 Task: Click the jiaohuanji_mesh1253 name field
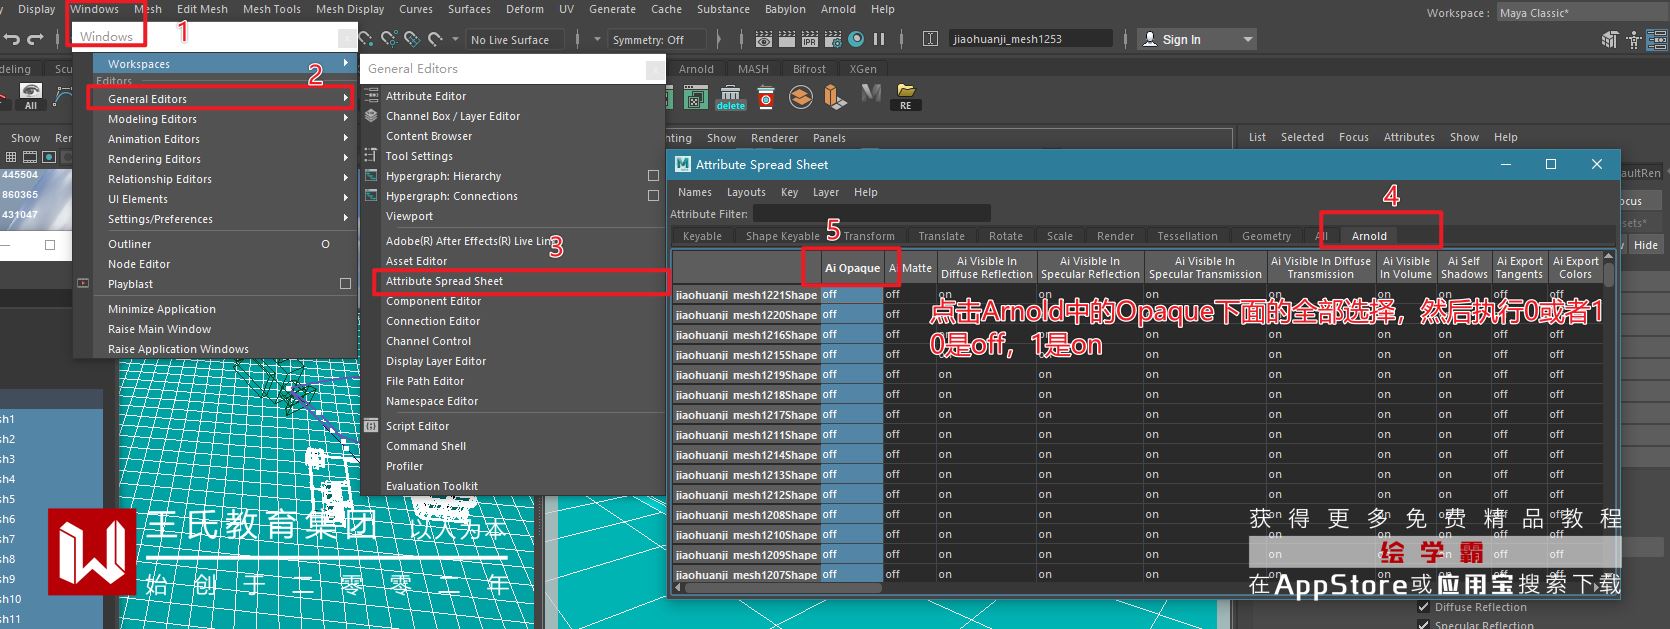coord(1030,39)
